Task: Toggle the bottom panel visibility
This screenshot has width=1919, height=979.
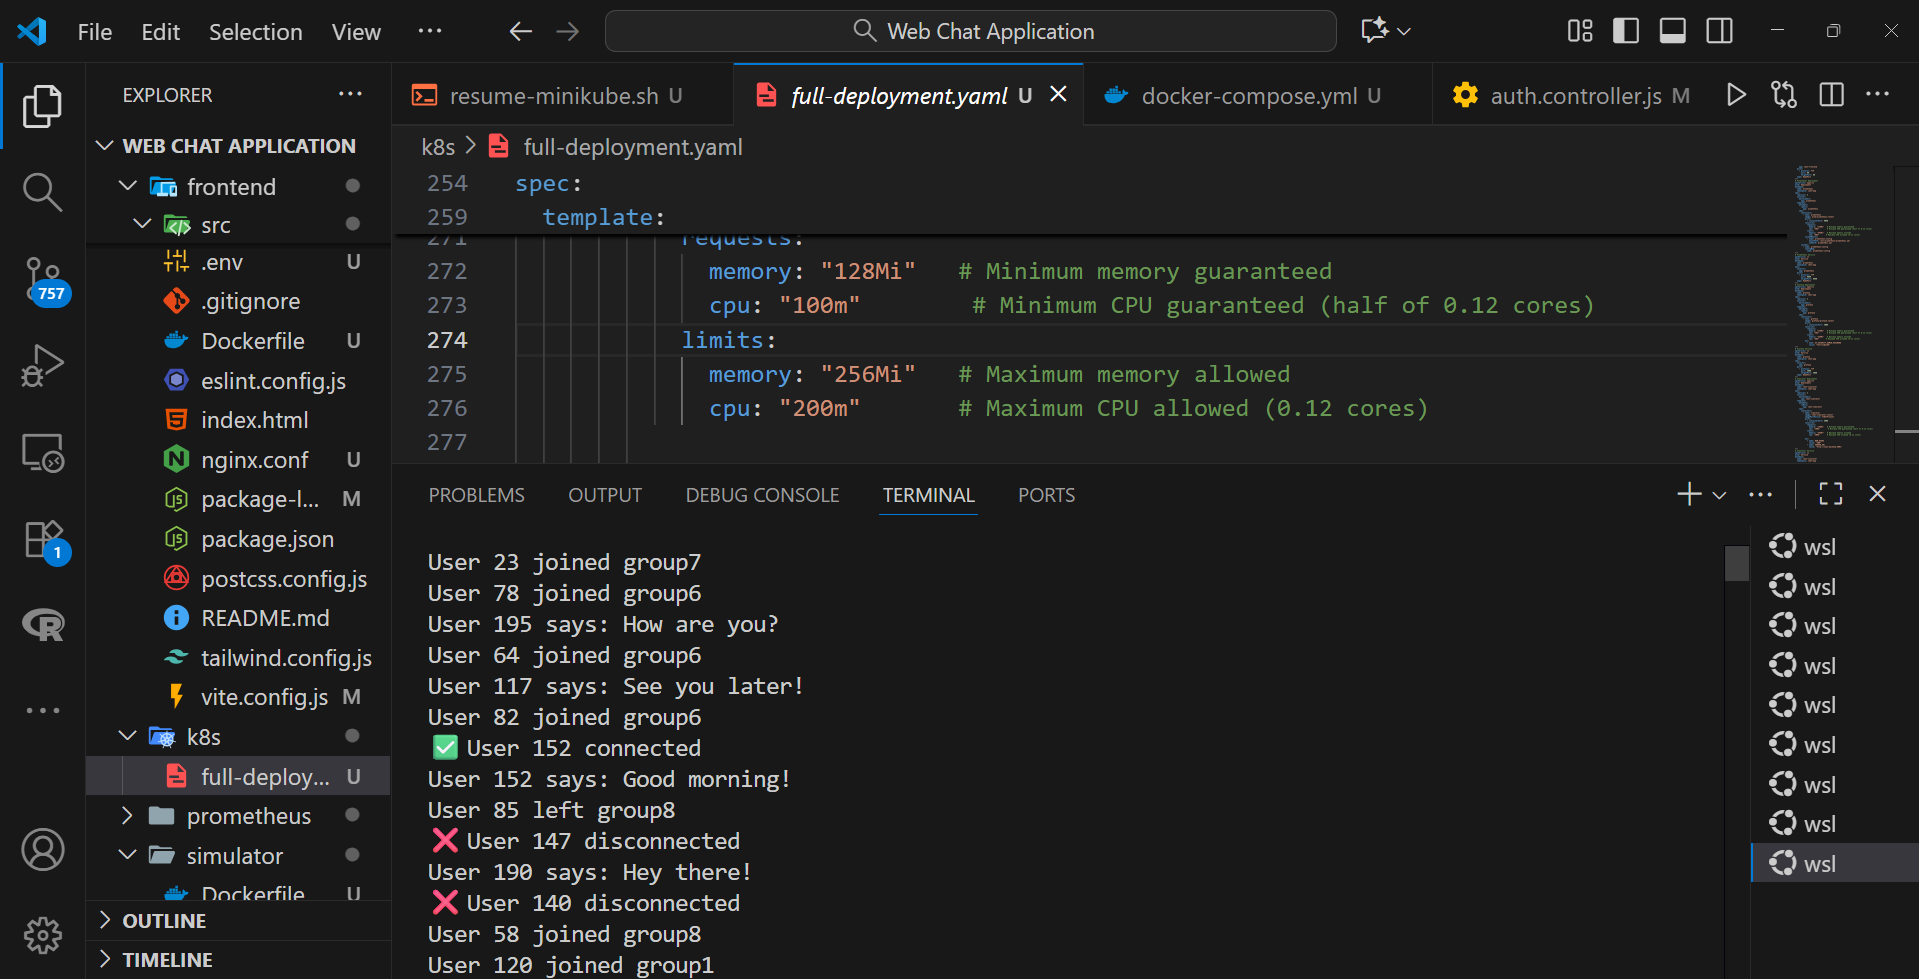Action: pos(1672,31)
